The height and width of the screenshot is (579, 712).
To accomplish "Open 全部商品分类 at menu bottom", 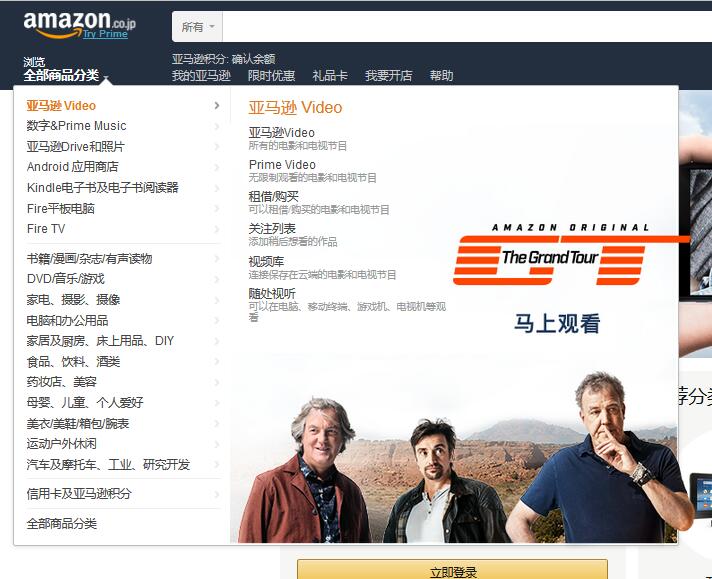I will (62, 524).
